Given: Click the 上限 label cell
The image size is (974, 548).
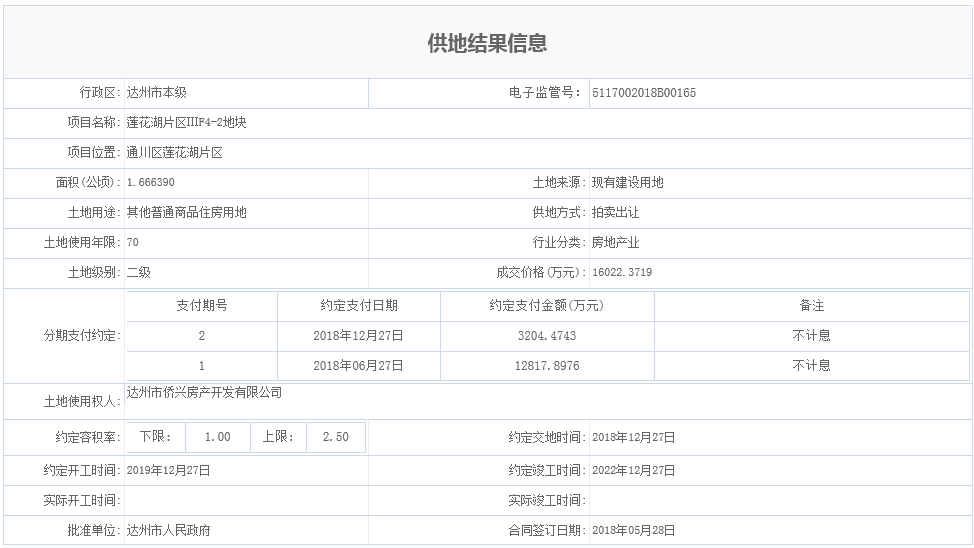Looking at the screenshot, I should [278, 437].
